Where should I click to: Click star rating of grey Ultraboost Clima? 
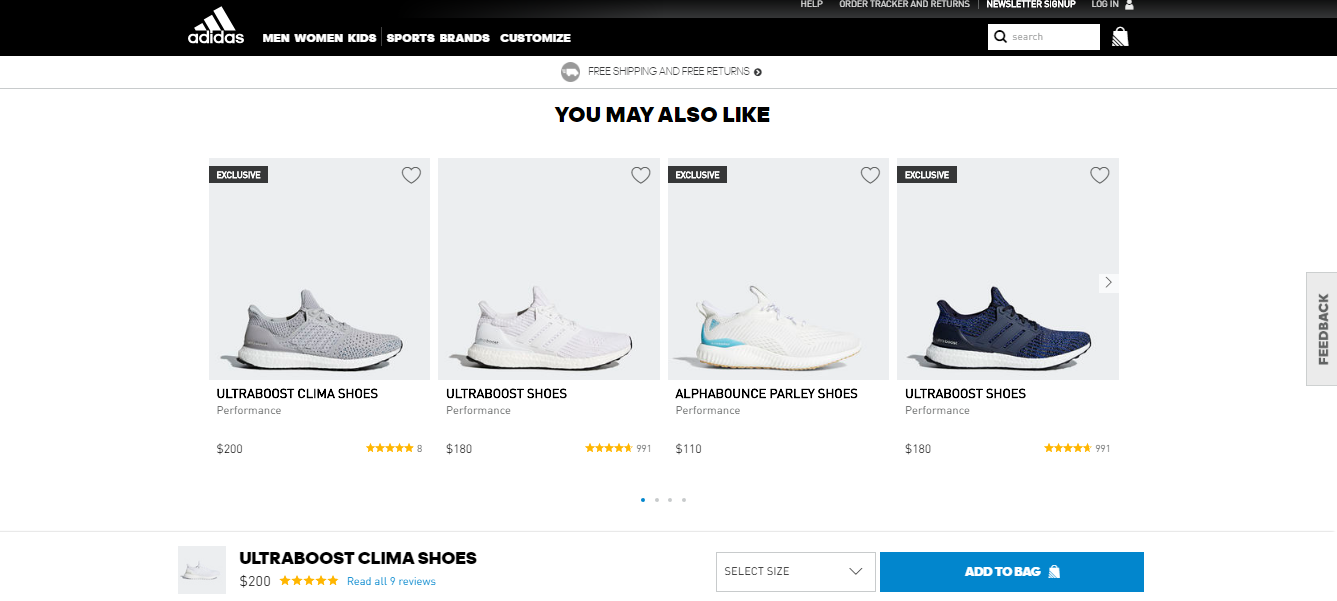pos(389,448)
